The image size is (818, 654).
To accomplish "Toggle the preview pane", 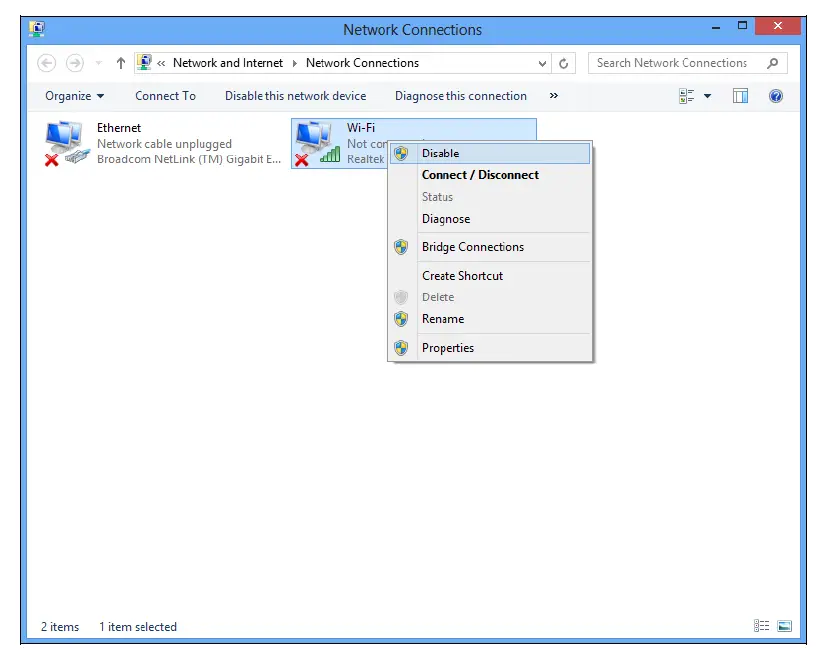I will pos(740,96).
